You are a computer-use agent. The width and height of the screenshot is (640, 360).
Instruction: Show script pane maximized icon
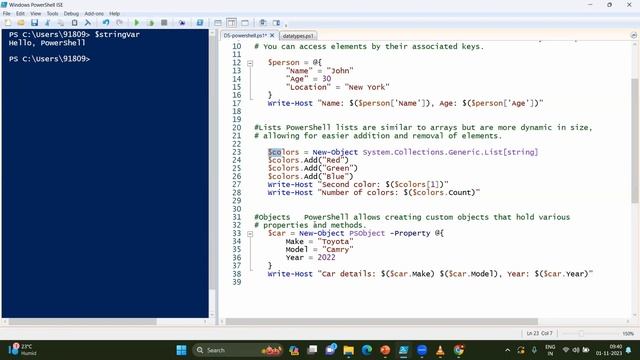pos(245,23)
